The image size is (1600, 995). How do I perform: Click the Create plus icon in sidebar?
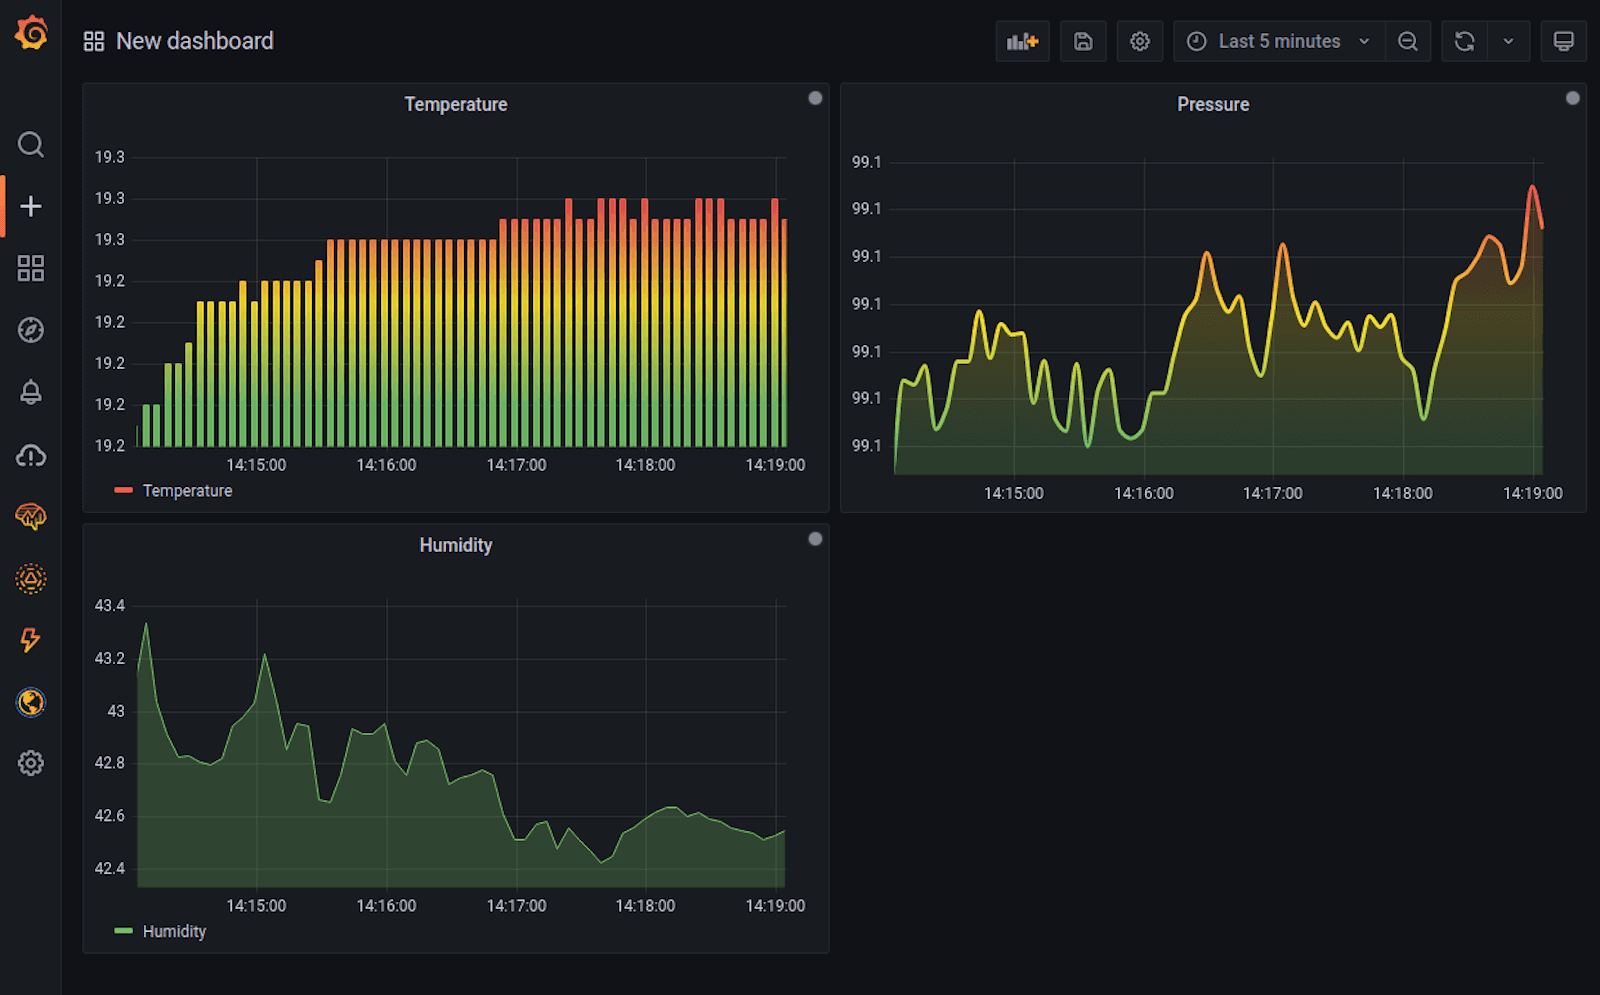31,206
